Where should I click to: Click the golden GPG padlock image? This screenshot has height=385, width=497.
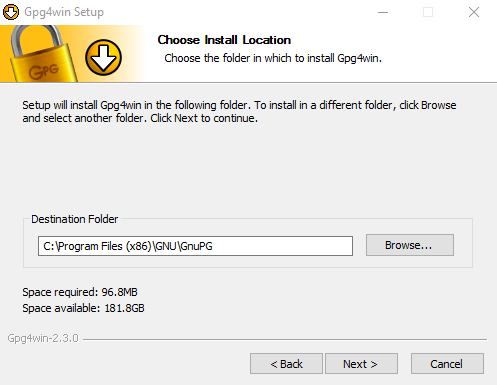coord(42,54)
